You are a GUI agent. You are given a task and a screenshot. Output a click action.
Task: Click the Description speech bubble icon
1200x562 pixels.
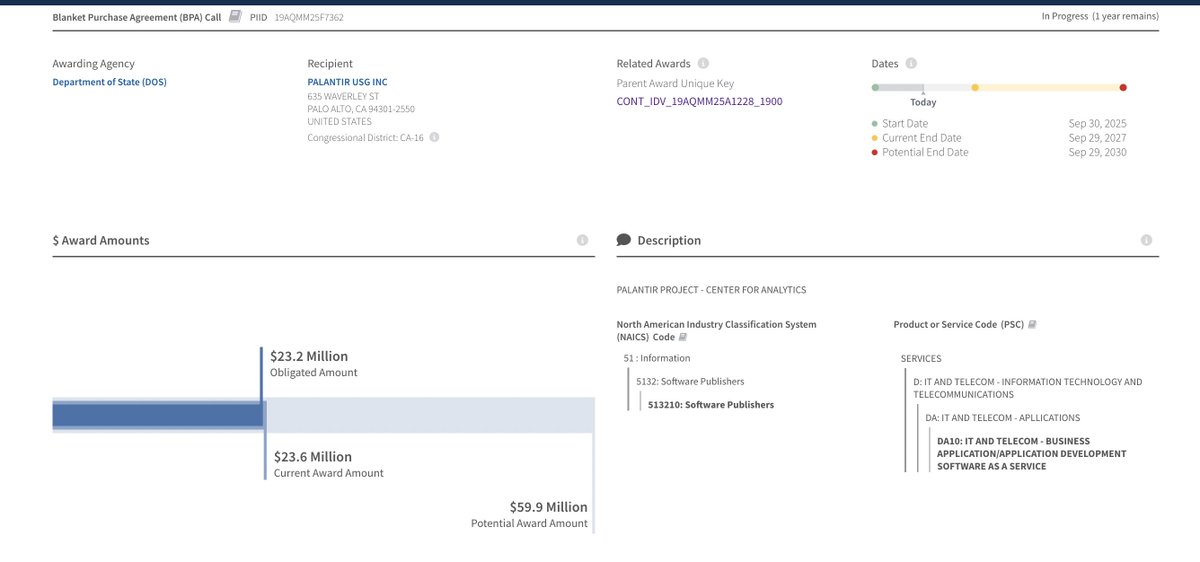(624, 240)
